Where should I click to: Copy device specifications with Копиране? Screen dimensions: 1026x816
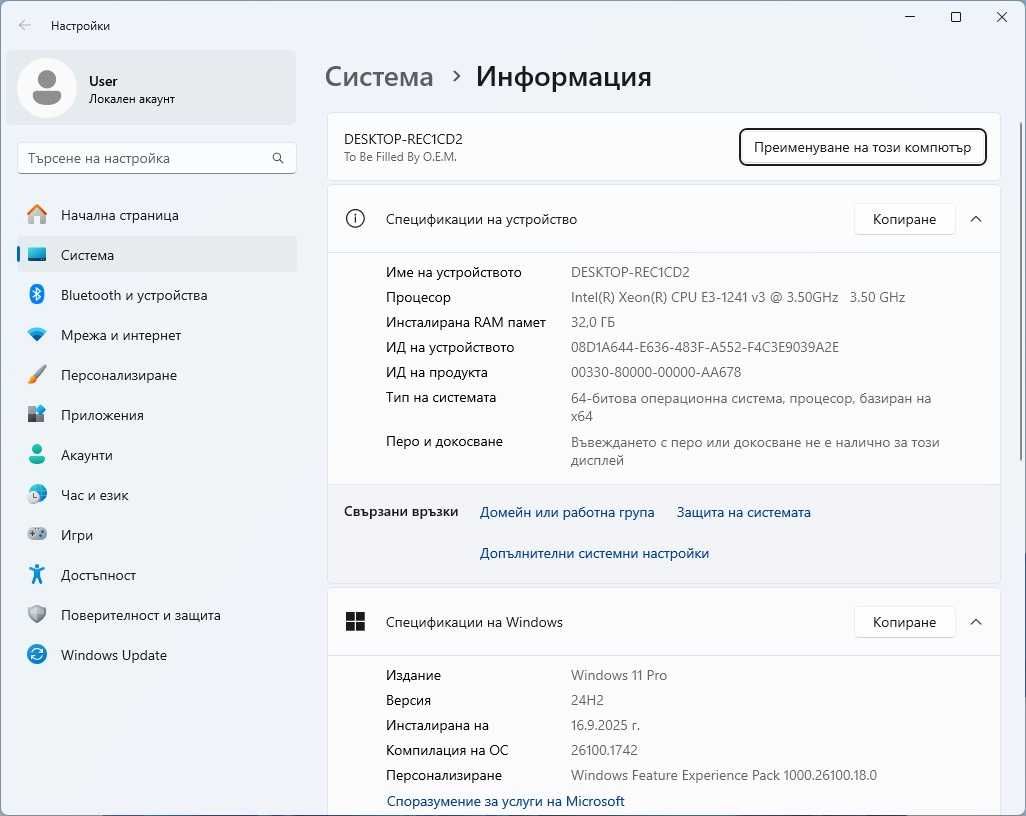(904, 219)
